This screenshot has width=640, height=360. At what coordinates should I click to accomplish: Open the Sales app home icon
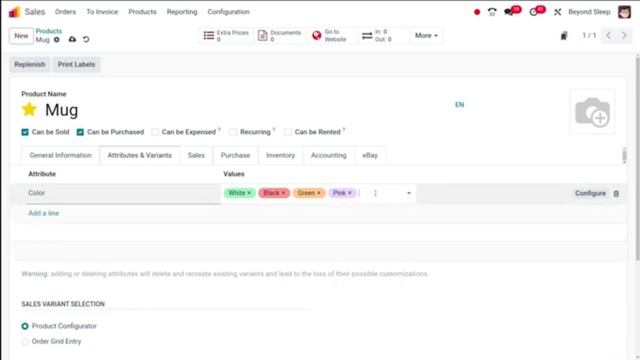[14, 12]
